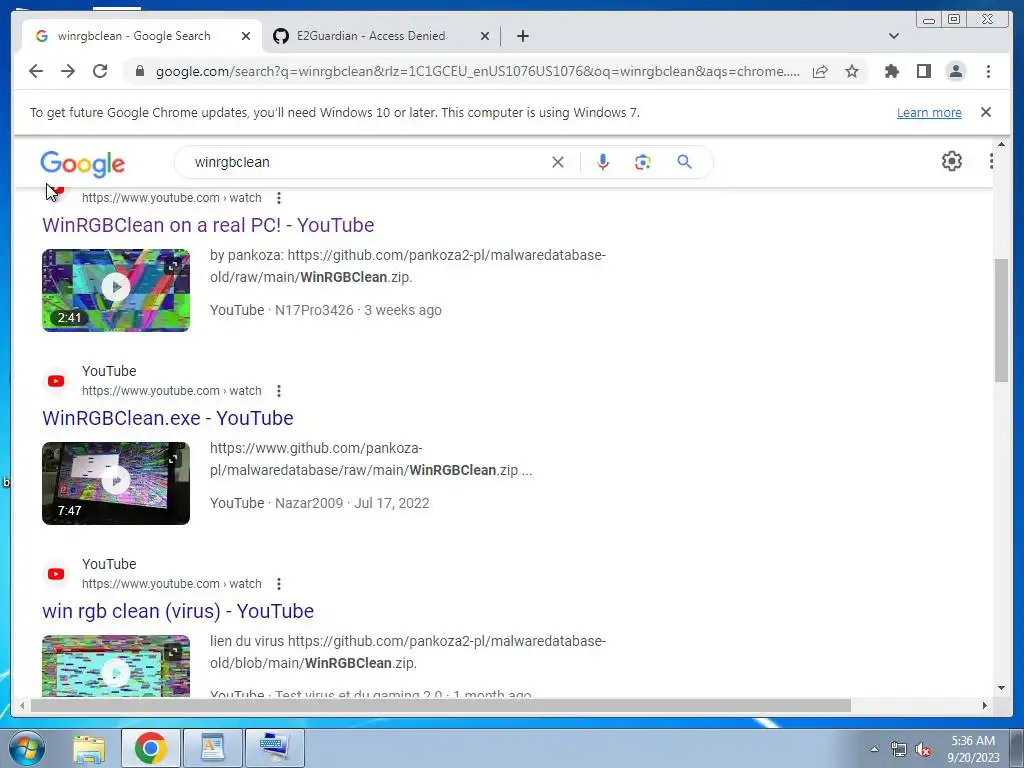
Task: Submit search with the magnifier icon
Action: (684, 162)
